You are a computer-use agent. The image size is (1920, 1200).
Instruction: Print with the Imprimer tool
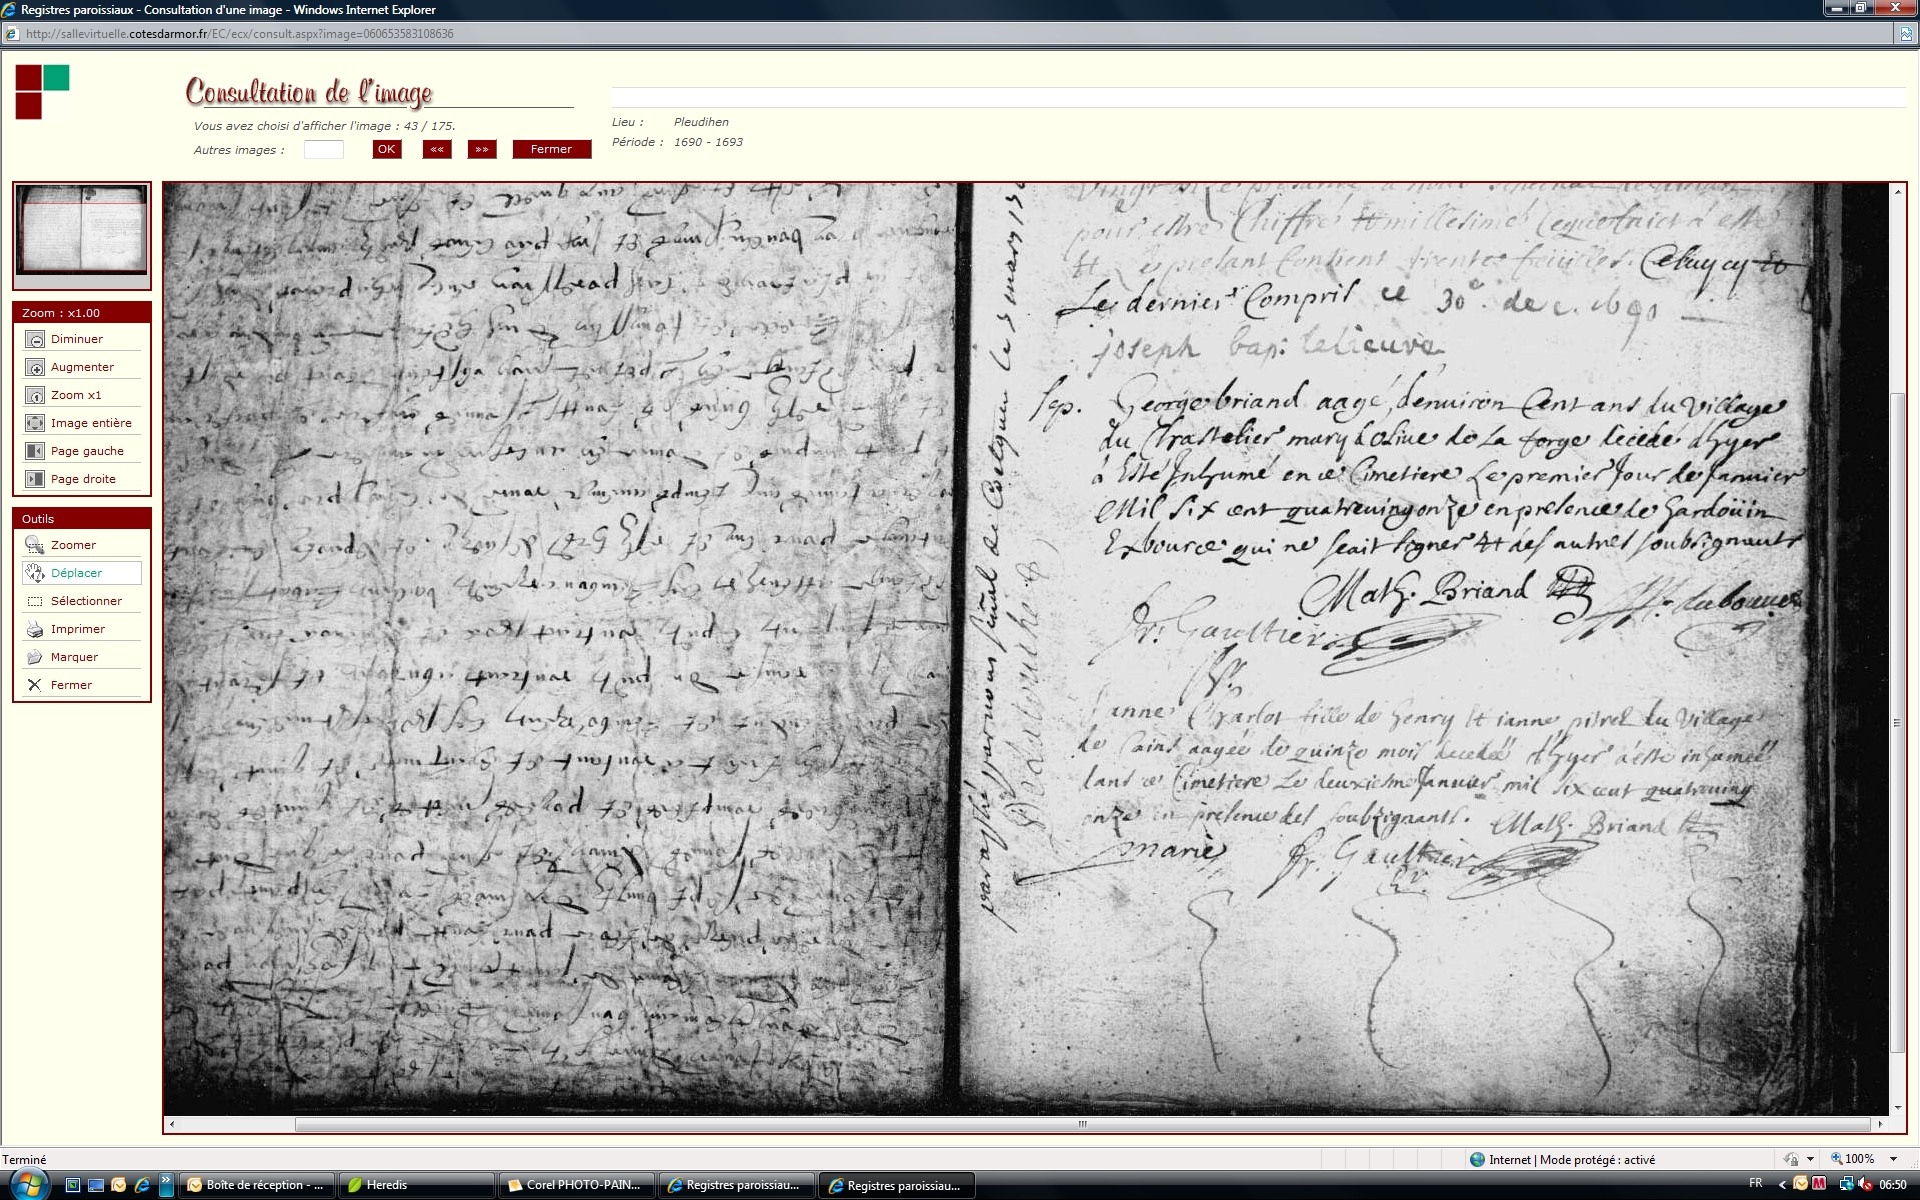coord(35,629)
